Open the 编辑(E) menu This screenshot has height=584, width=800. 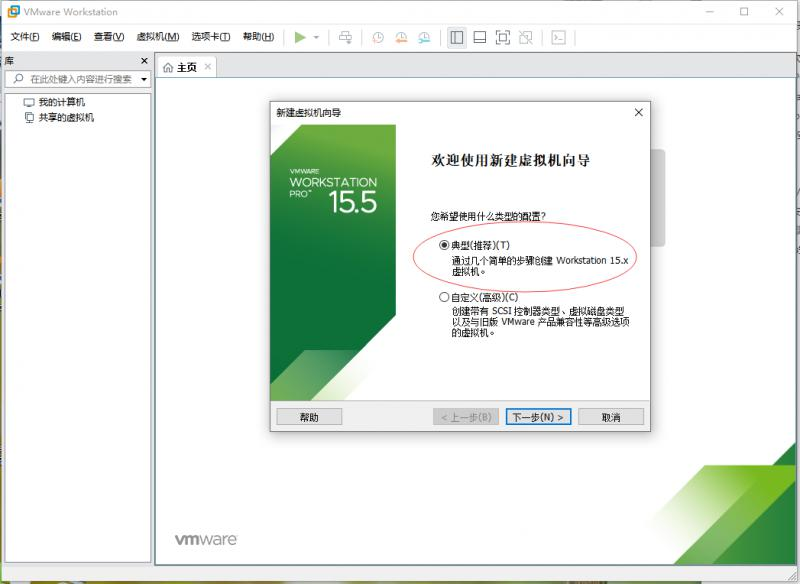pos(66,37)
